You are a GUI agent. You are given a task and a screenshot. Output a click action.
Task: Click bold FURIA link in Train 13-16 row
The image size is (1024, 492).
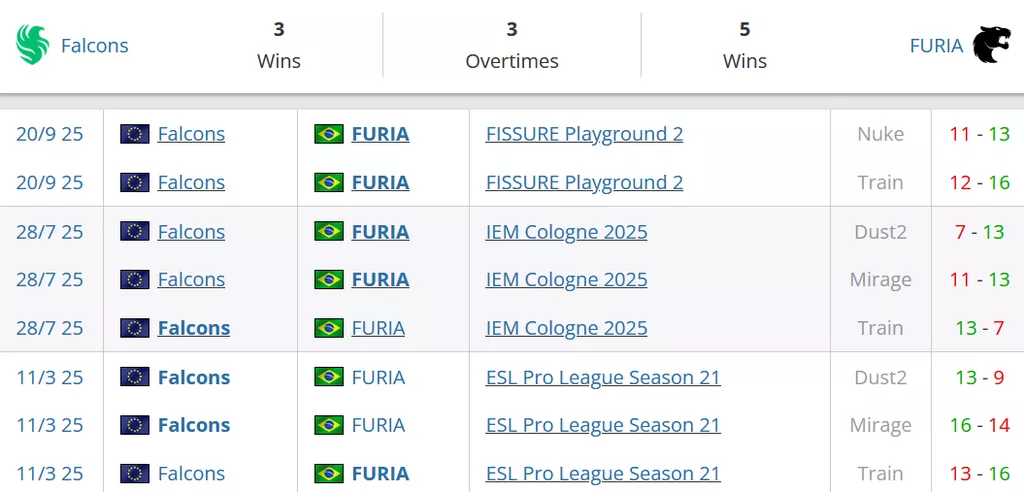click(380, 473)
